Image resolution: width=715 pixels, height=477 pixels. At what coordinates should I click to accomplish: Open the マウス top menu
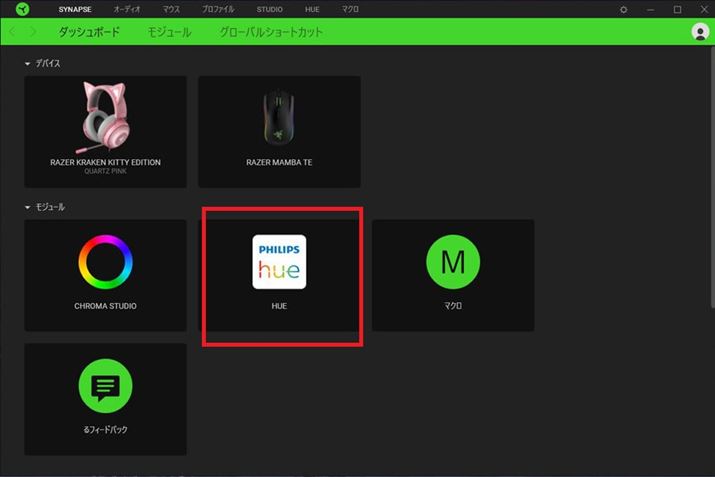point(171,9)
